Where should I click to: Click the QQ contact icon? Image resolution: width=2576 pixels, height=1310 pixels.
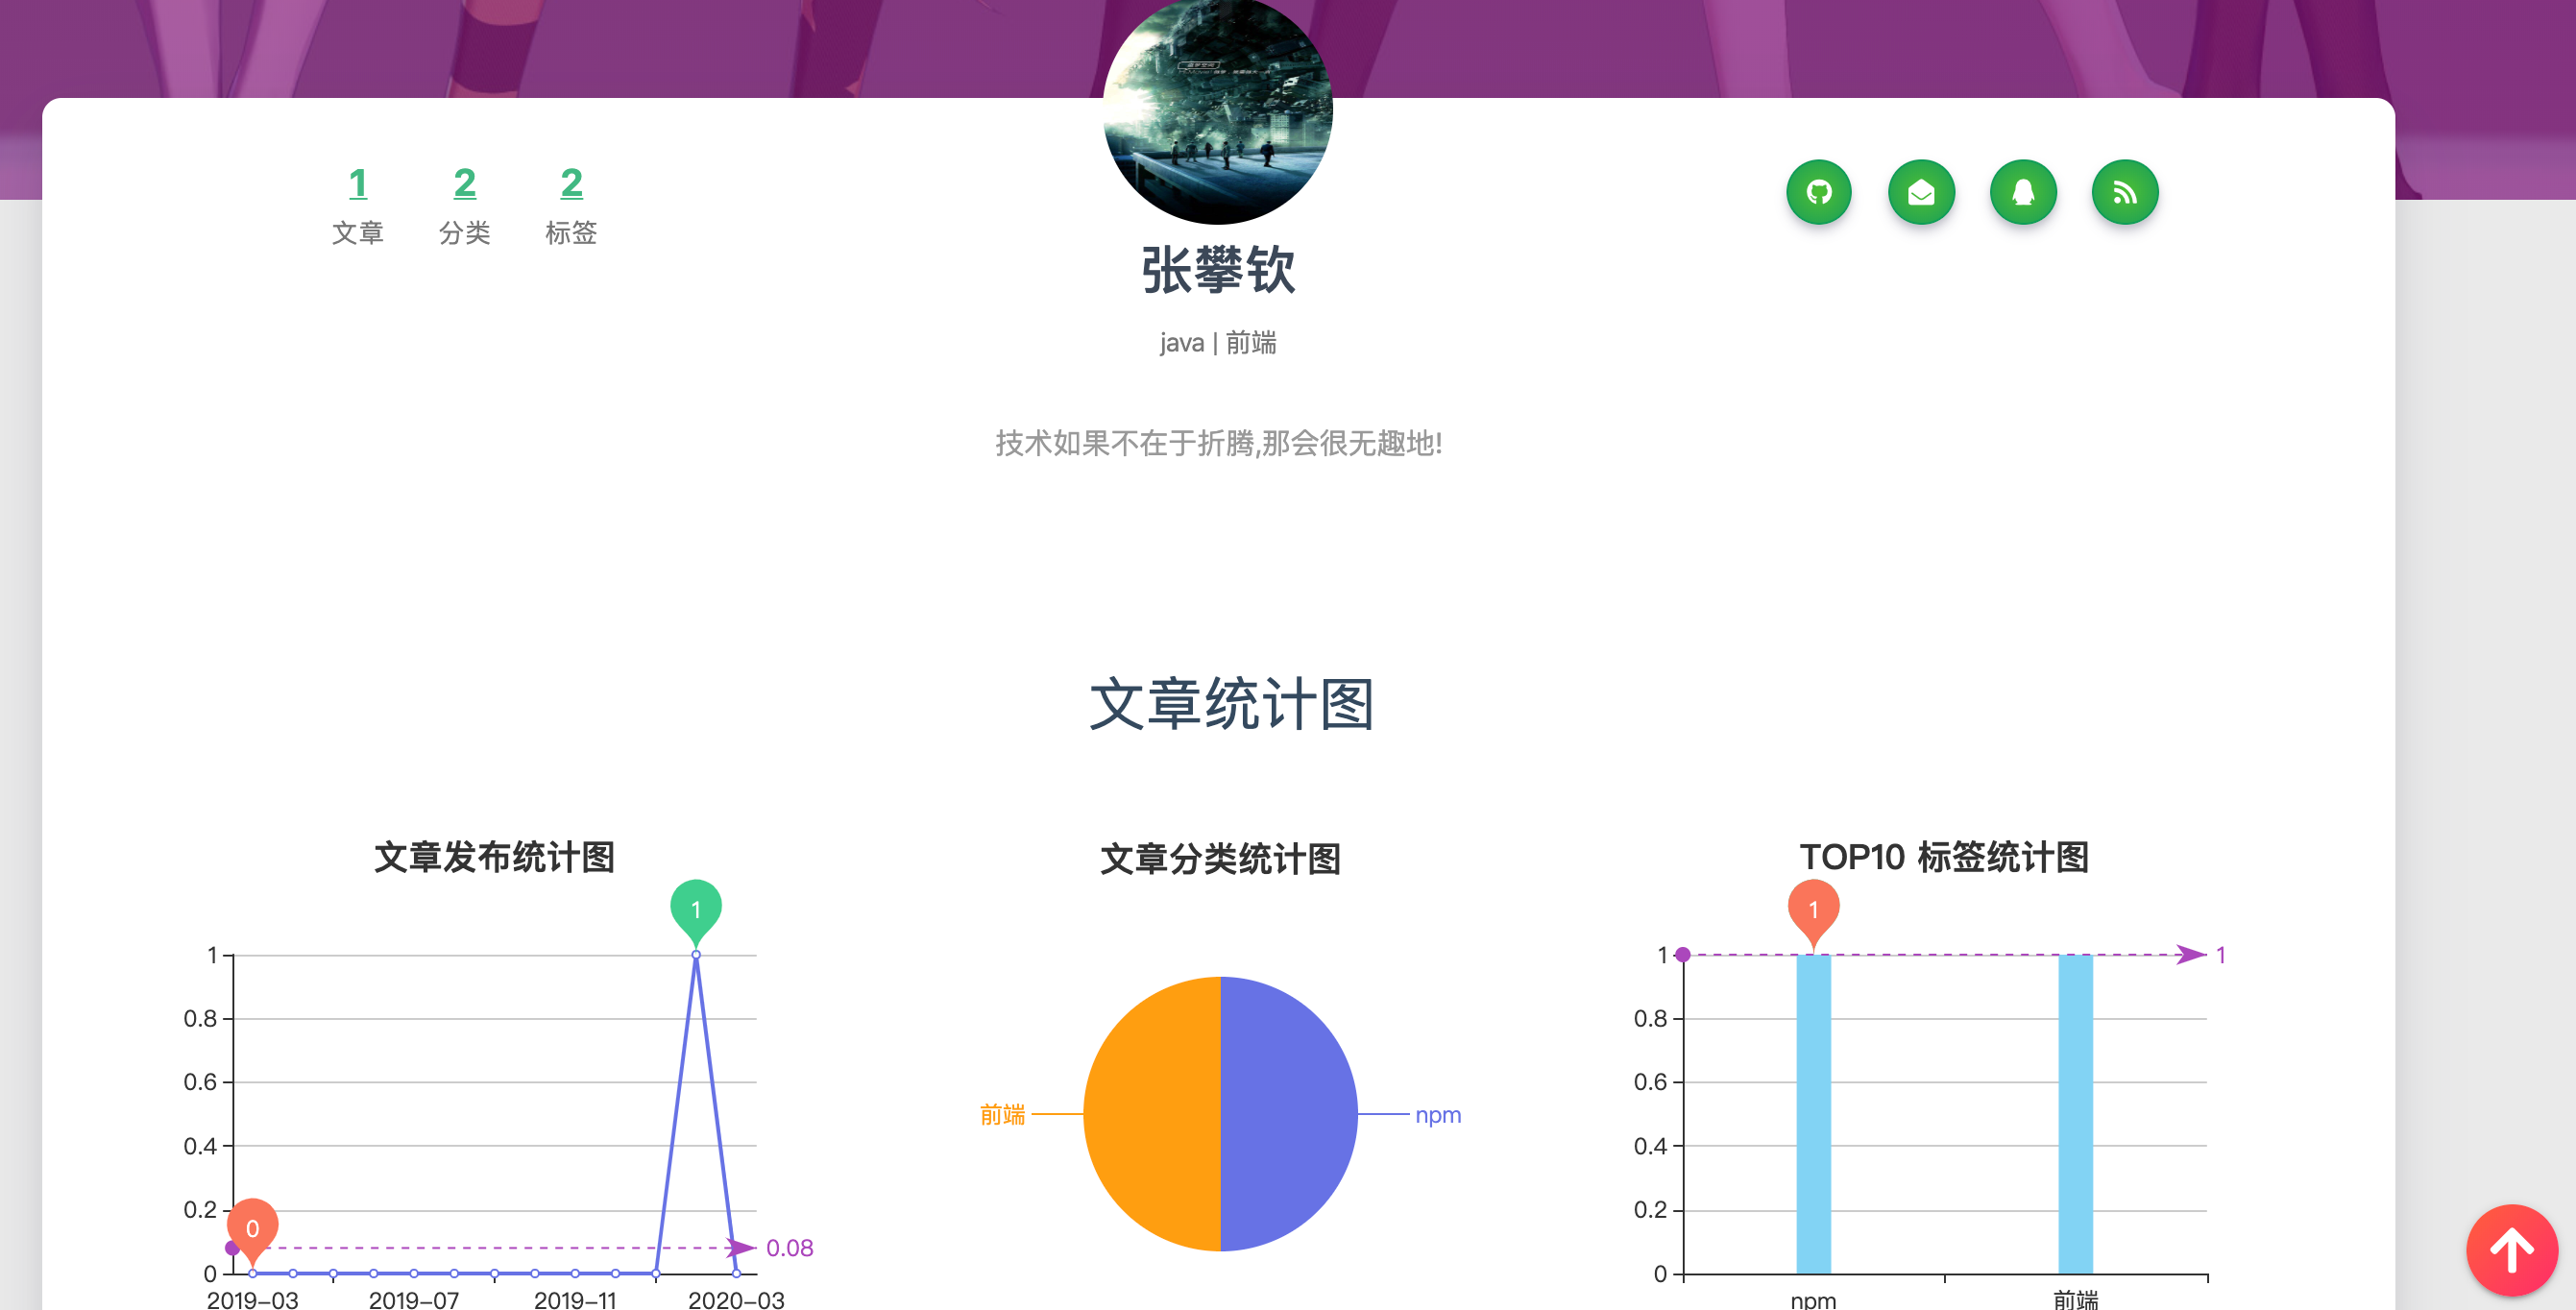coord(2022,192)
